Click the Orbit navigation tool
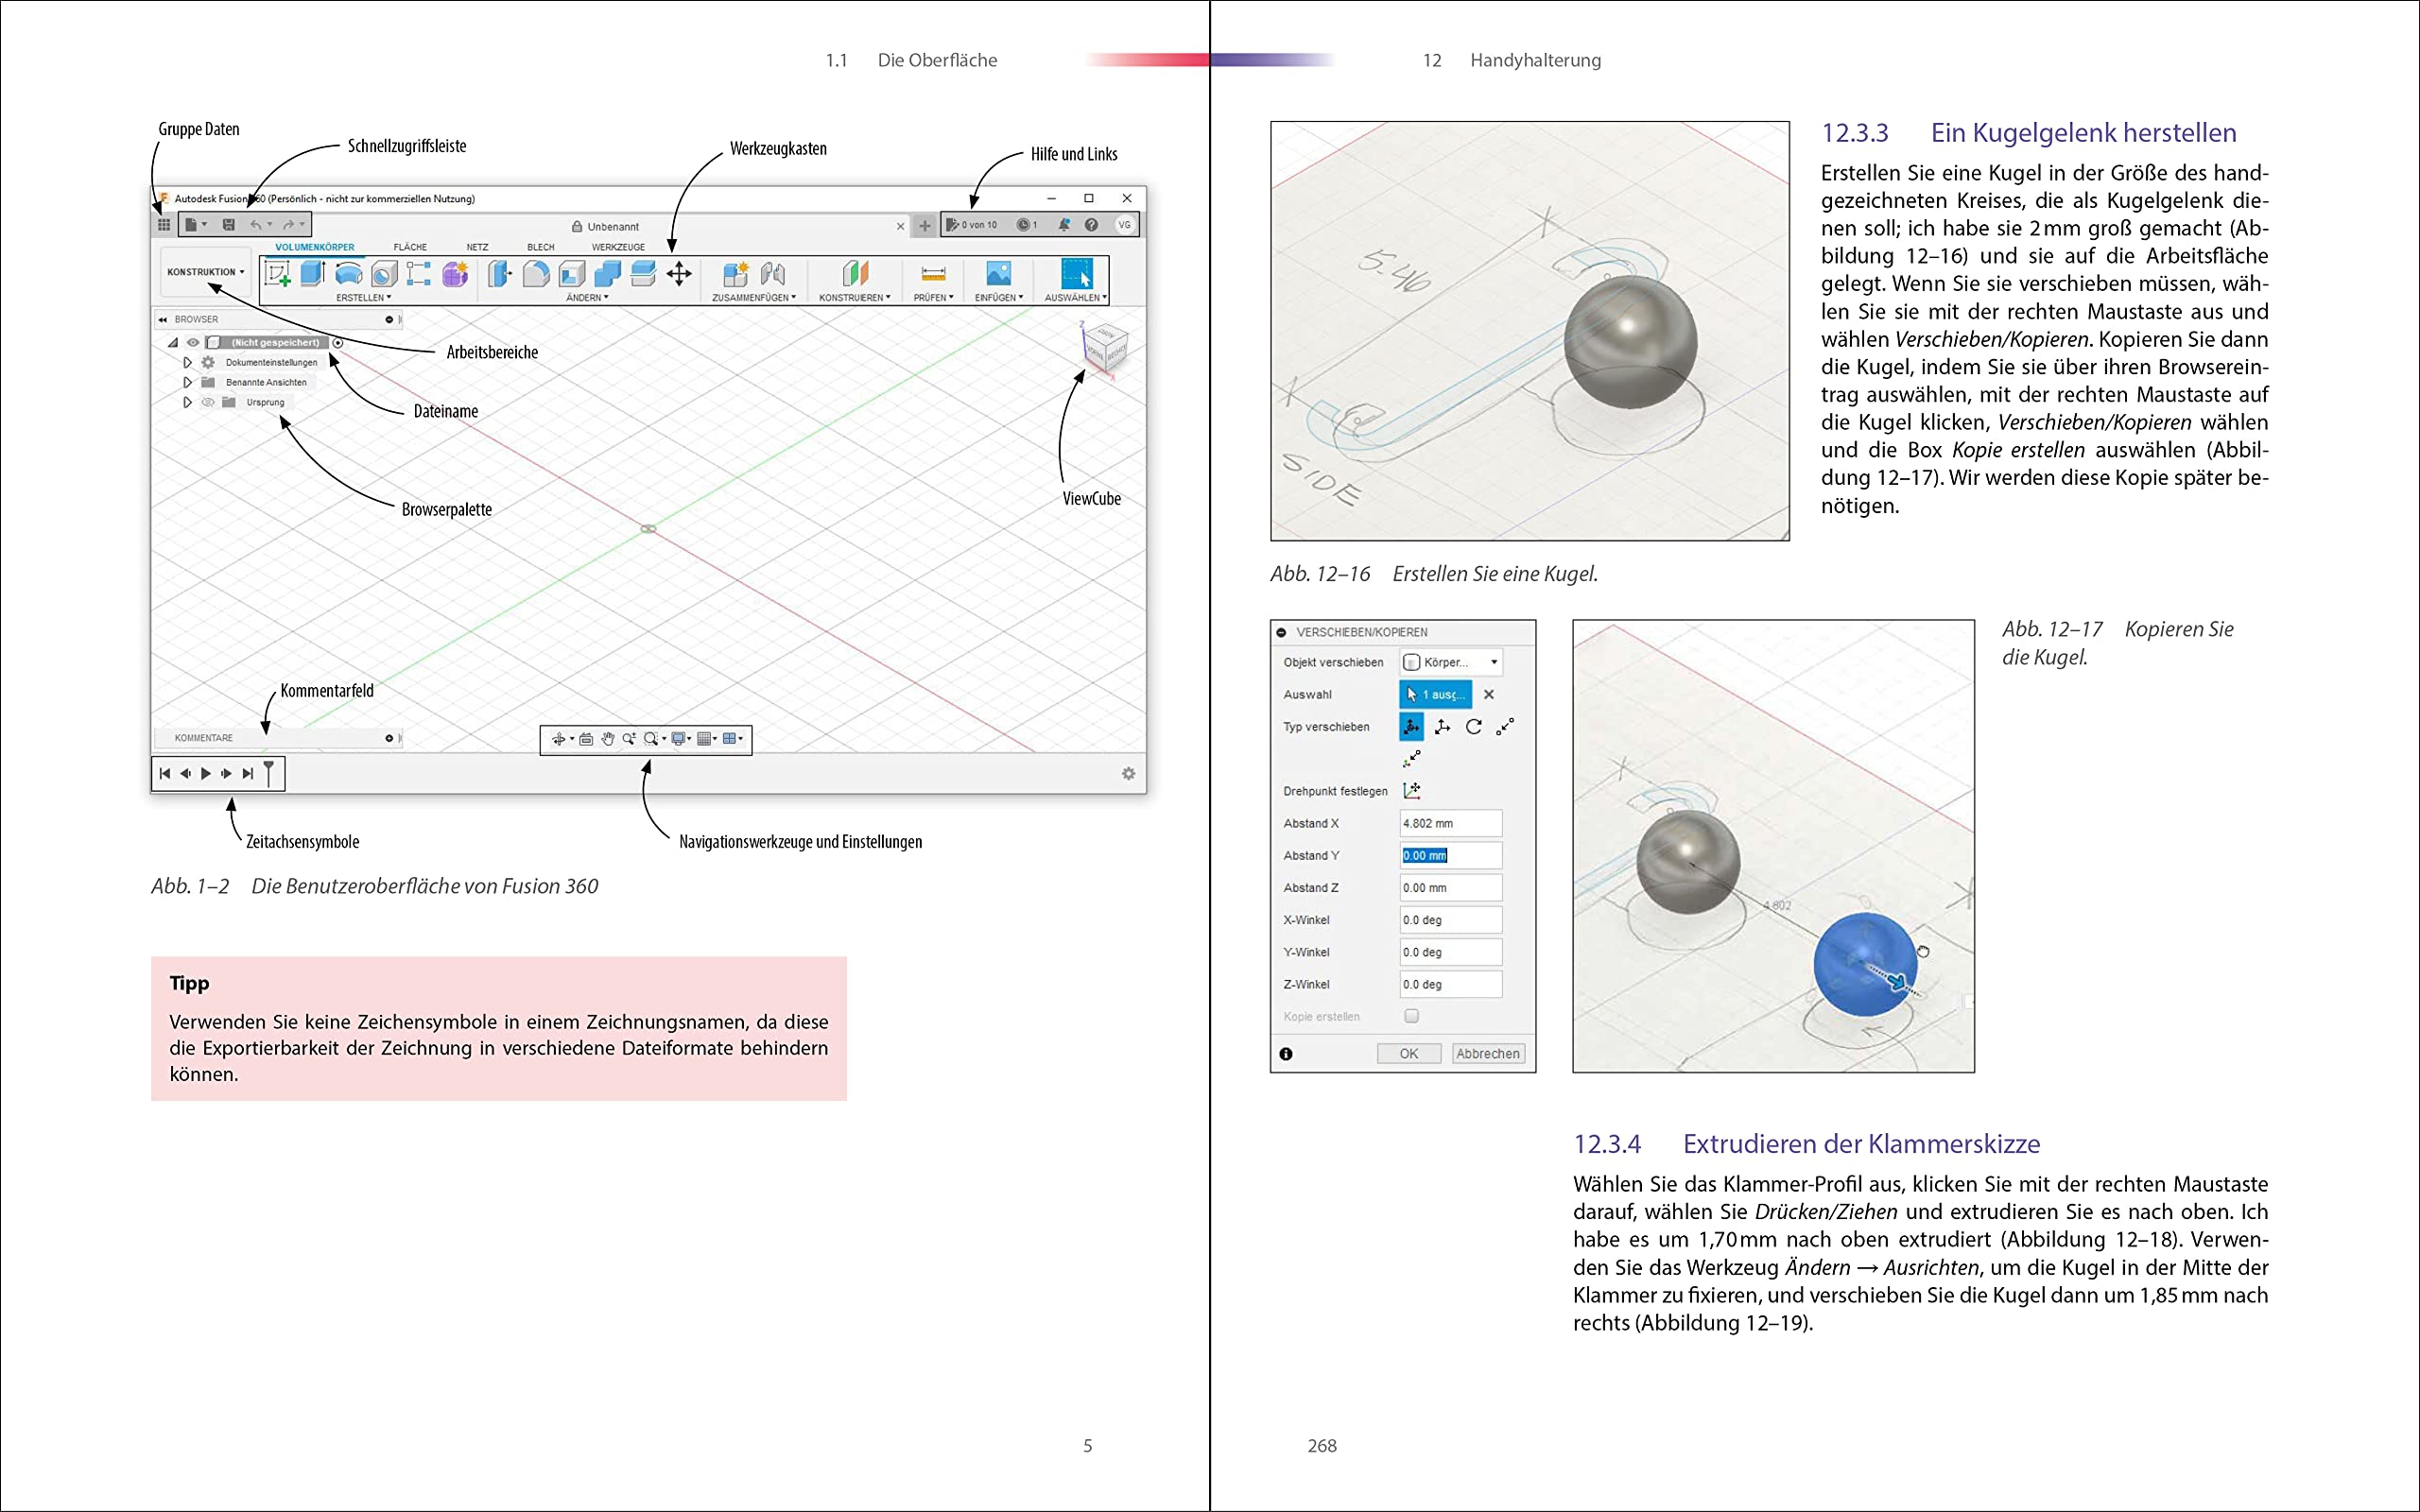Image resolution: width=2420 pixels, height=1512 pixels. pyautogui.click(x=559, y=739)
